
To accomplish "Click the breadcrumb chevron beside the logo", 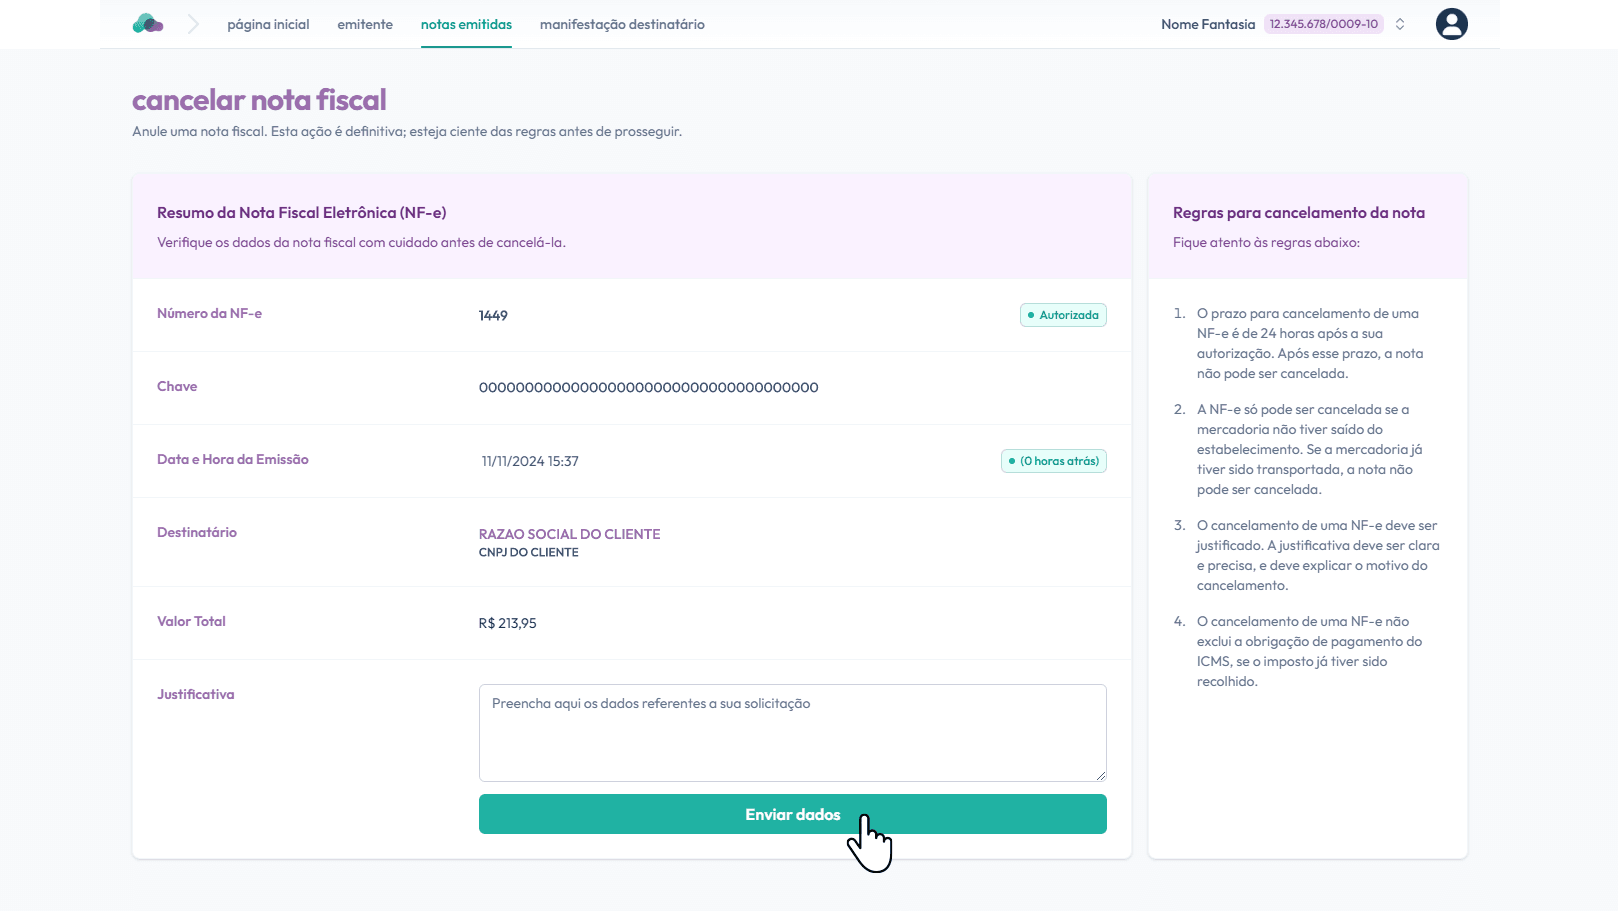I will (x=193, y=24).
